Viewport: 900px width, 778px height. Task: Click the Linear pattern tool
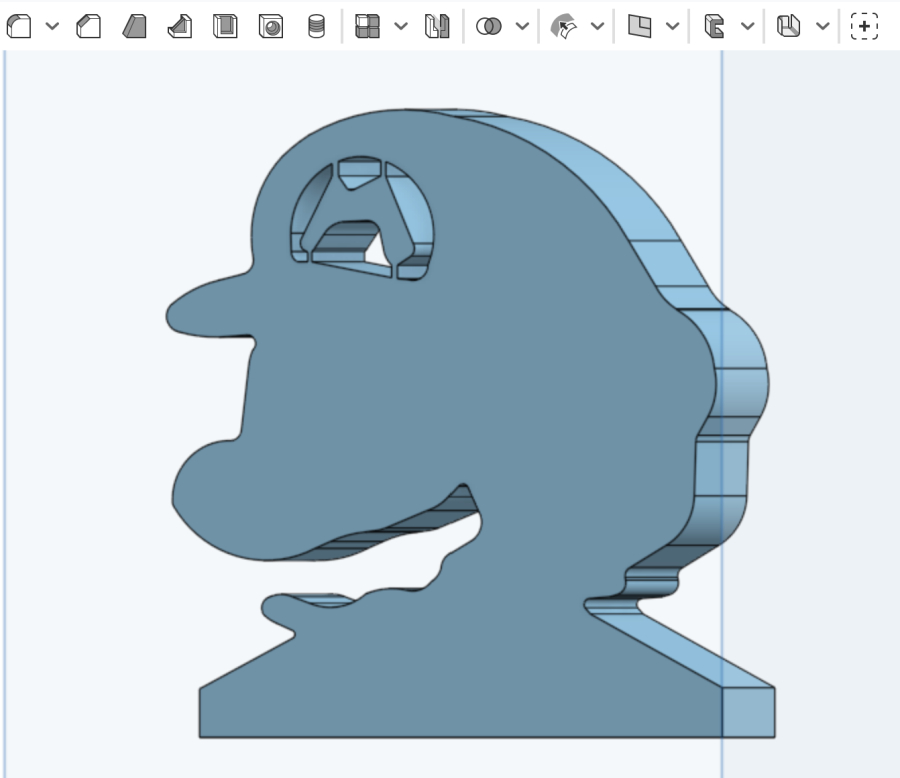pyautogui.click(x=368, y=27)
